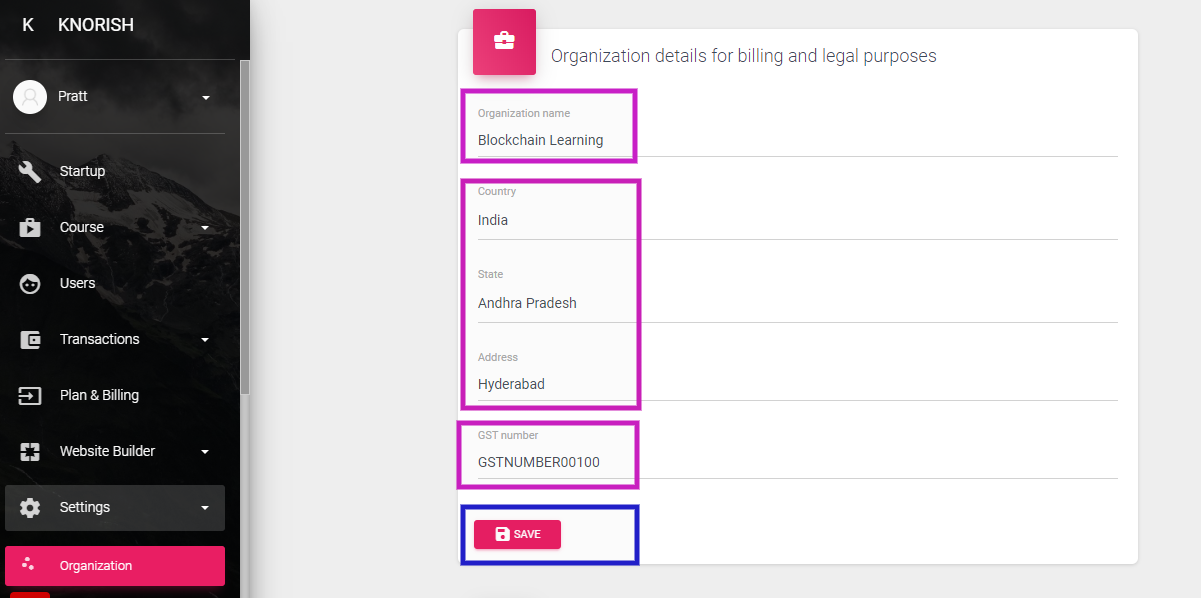1201x598 pixels.
Task: Click the Transactions wallet icon
Action: point(30,339)
